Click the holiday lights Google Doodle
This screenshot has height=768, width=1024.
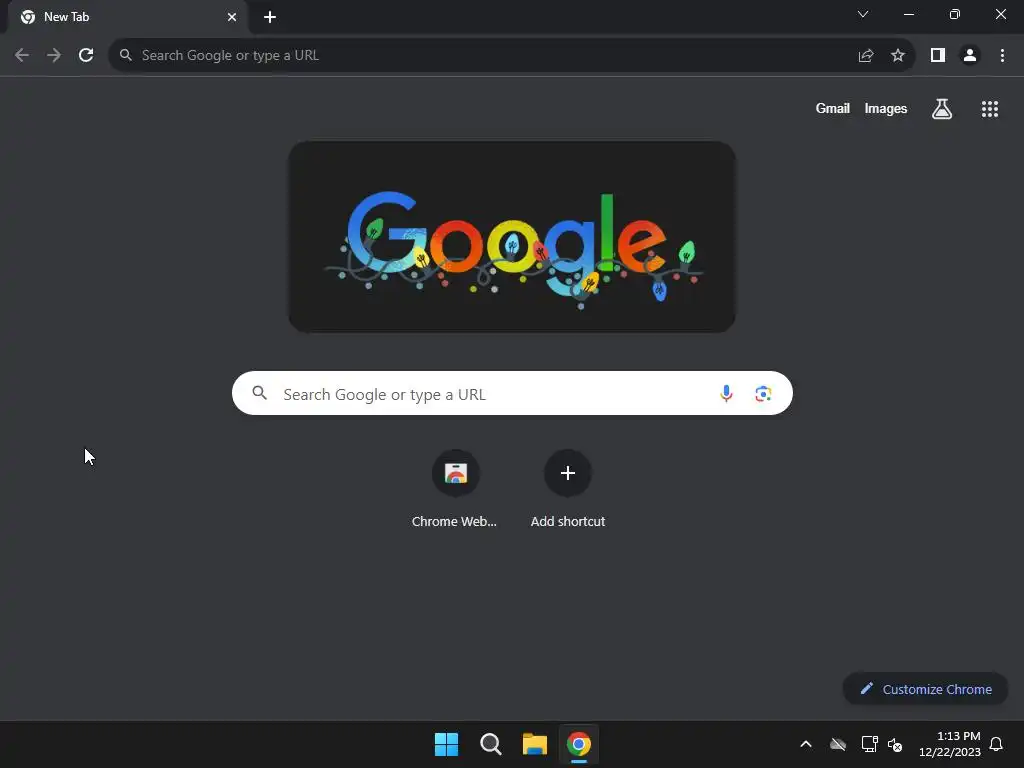[x=512, y=237]
